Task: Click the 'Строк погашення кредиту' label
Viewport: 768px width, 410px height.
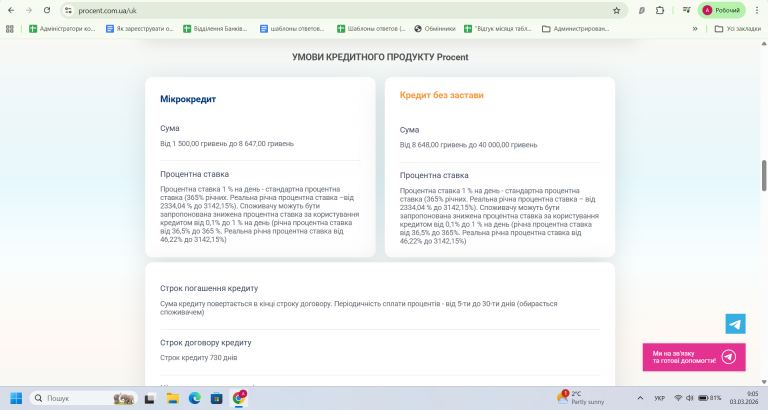Action: point(209,289)
